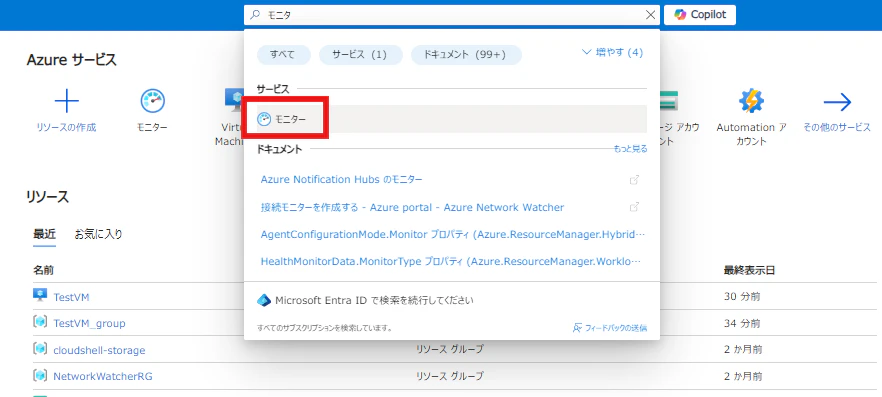Open the Automation アカウント gear icon
The width and height of the screenshot is (882, 397).
click(x=751, y=102)
